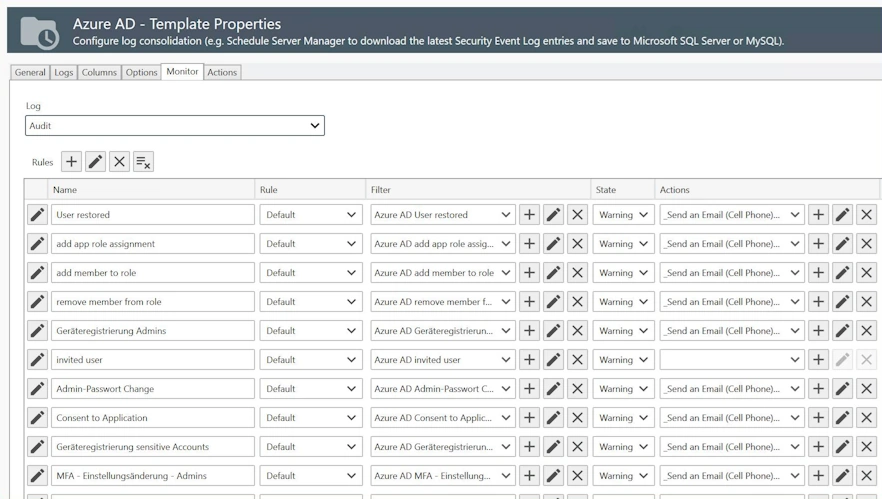882x499 pixels.
Task: Click the Filter column header
Action: (x=478, y=190)
